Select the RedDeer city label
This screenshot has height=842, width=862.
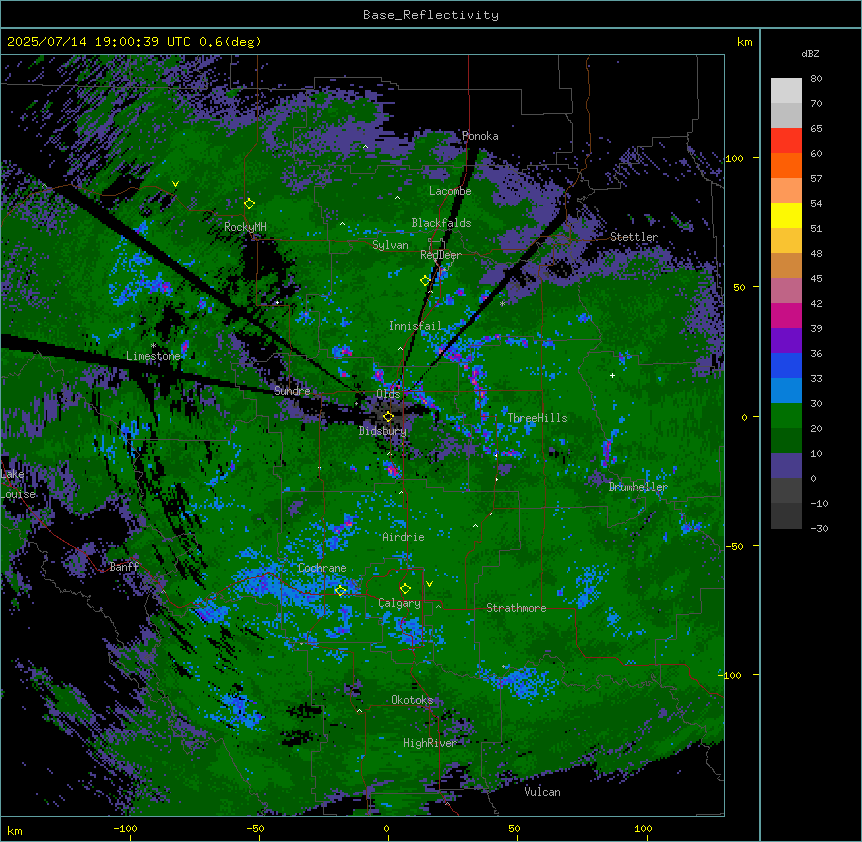tap(440, 255)
